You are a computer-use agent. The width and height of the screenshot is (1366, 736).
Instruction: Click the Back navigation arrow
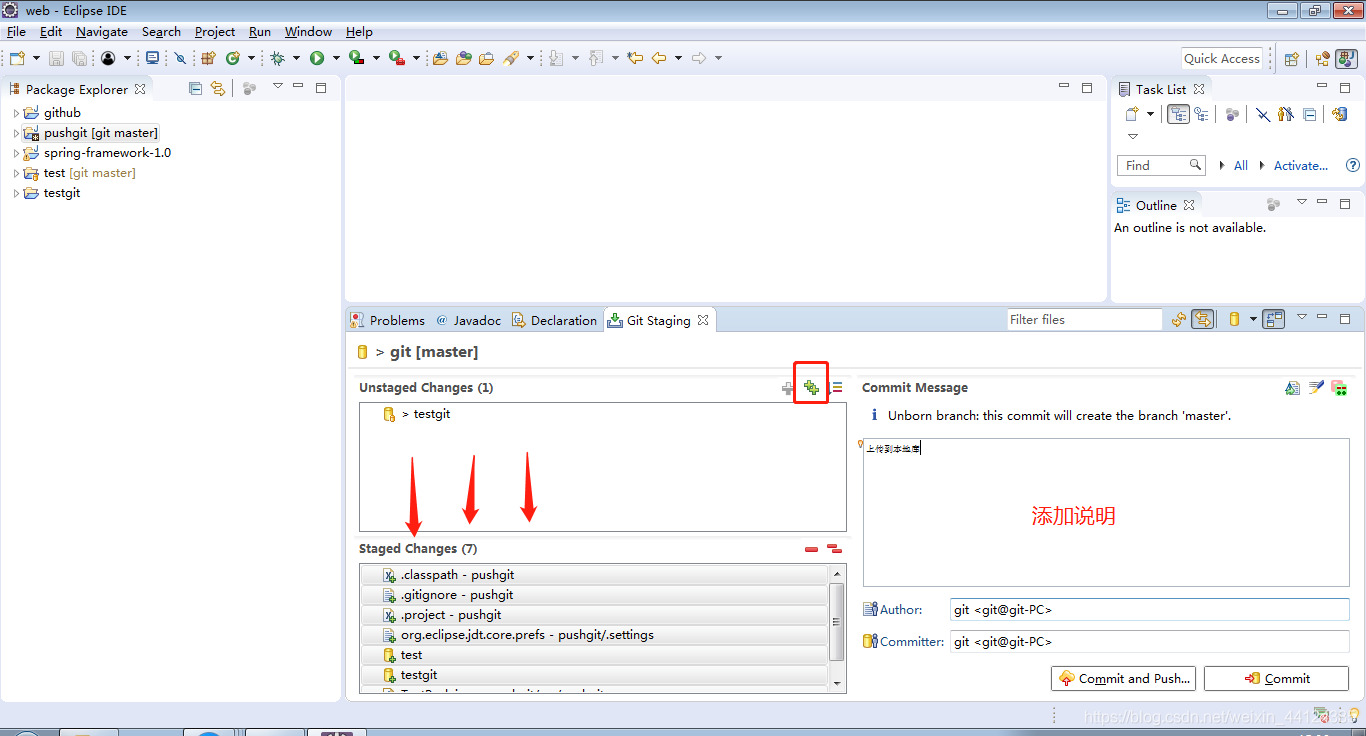click(x=659, y=58)
